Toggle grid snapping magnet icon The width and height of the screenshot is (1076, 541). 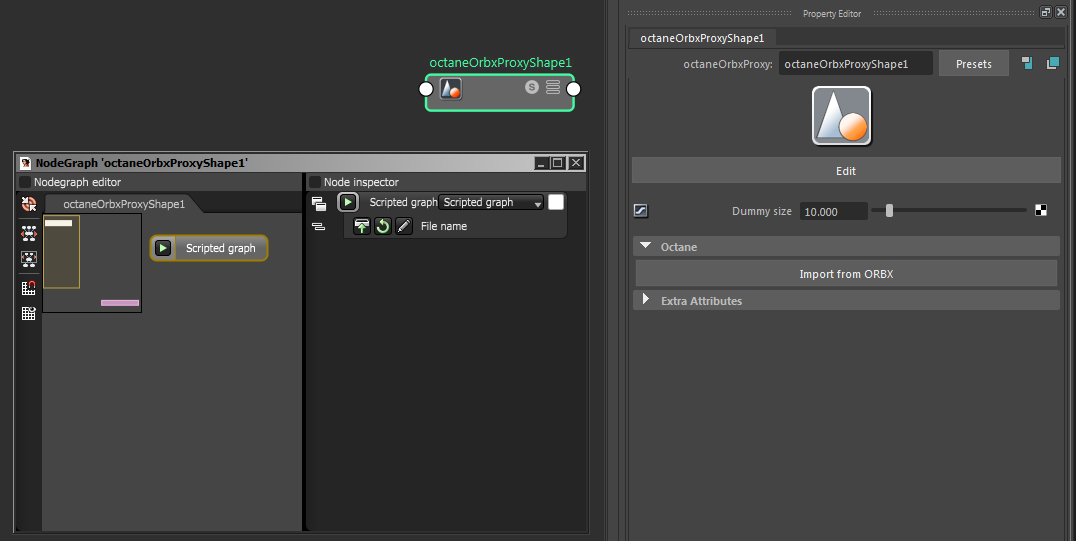[x=28, y=288]
